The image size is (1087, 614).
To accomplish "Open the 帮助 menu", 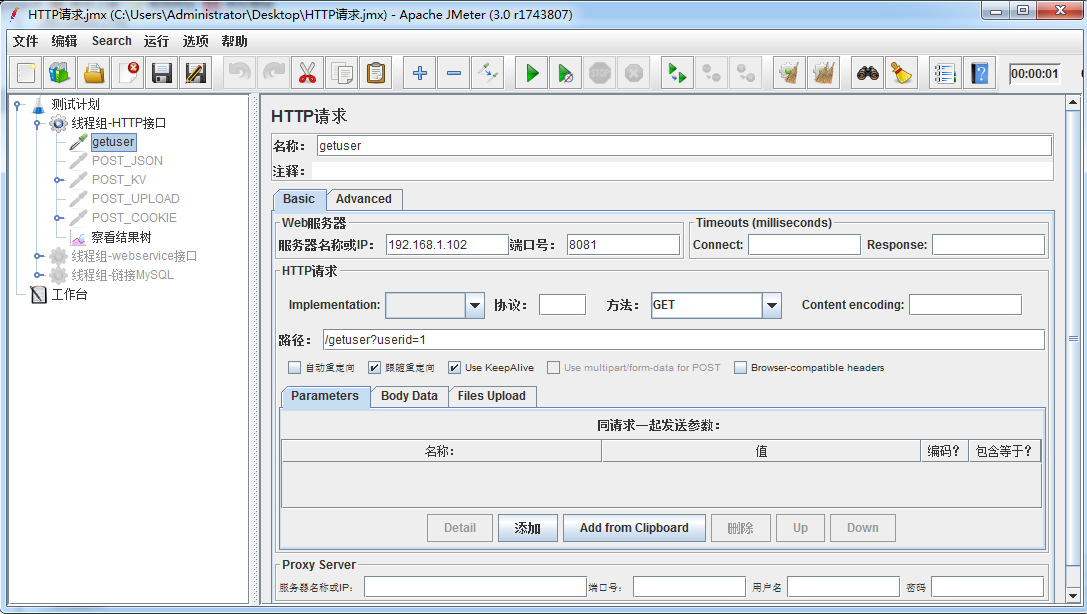I will pyautogui.click(x=234, y=41).
